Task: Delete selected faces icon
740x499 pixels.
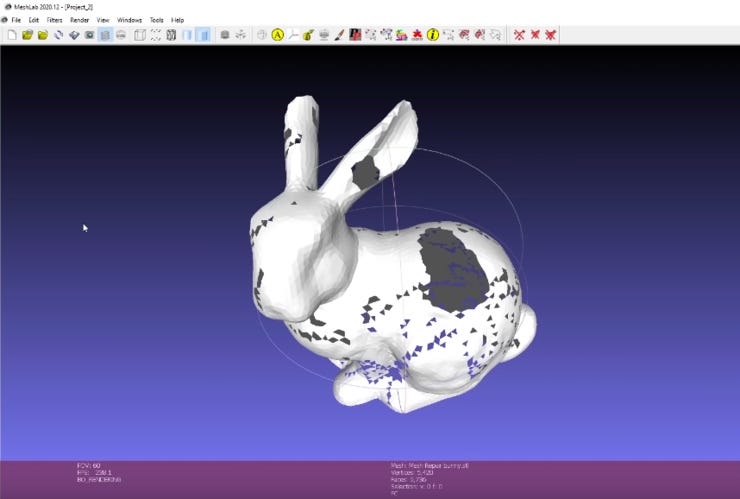Action: (535, 34)
